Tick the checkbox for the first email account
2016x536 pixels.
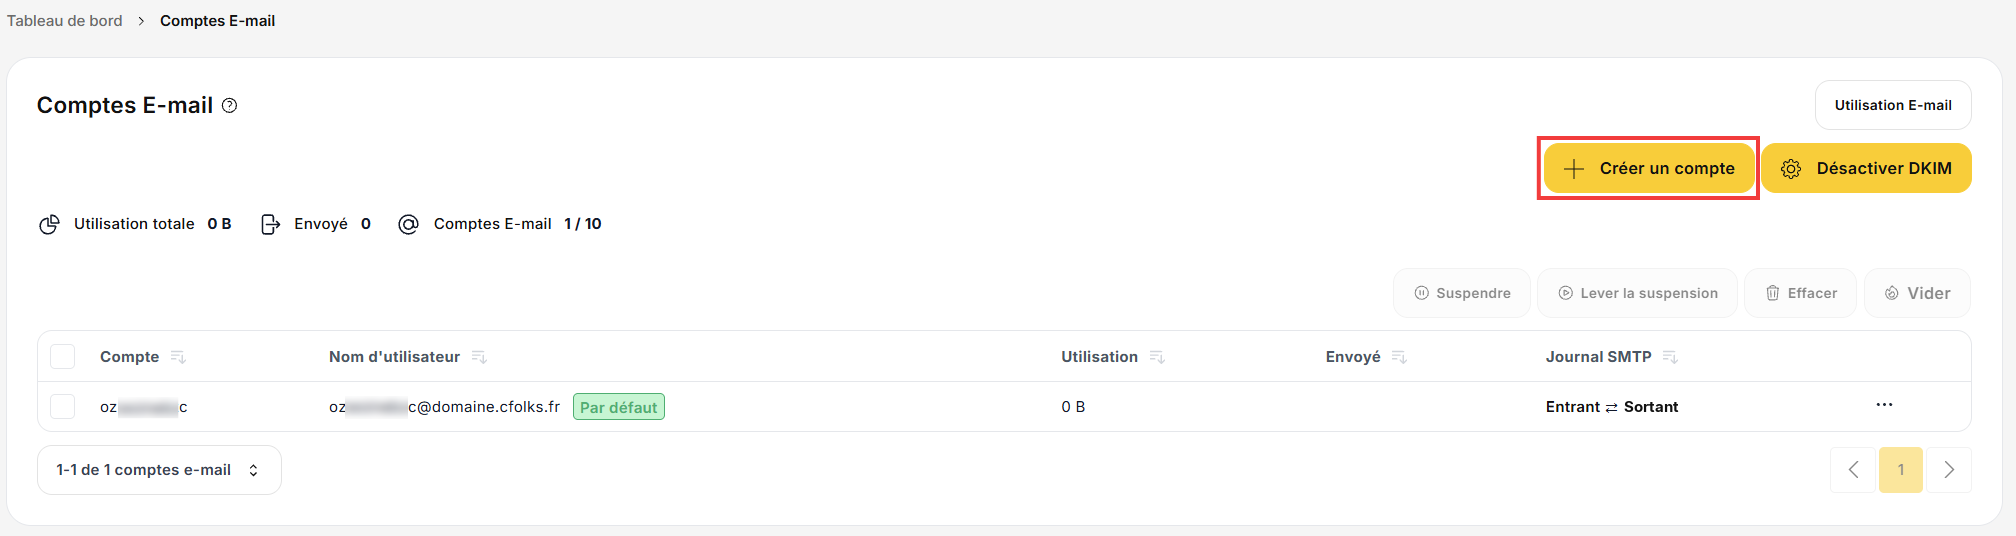click(x=63, y=407)
